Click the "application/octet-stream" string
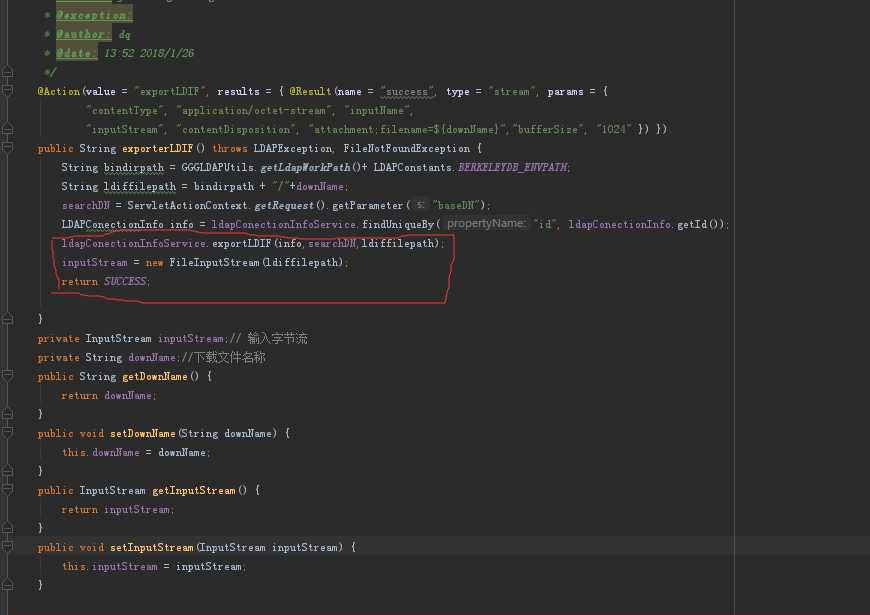The width and height of the screenshot is (870, 615). click(254, 110)
